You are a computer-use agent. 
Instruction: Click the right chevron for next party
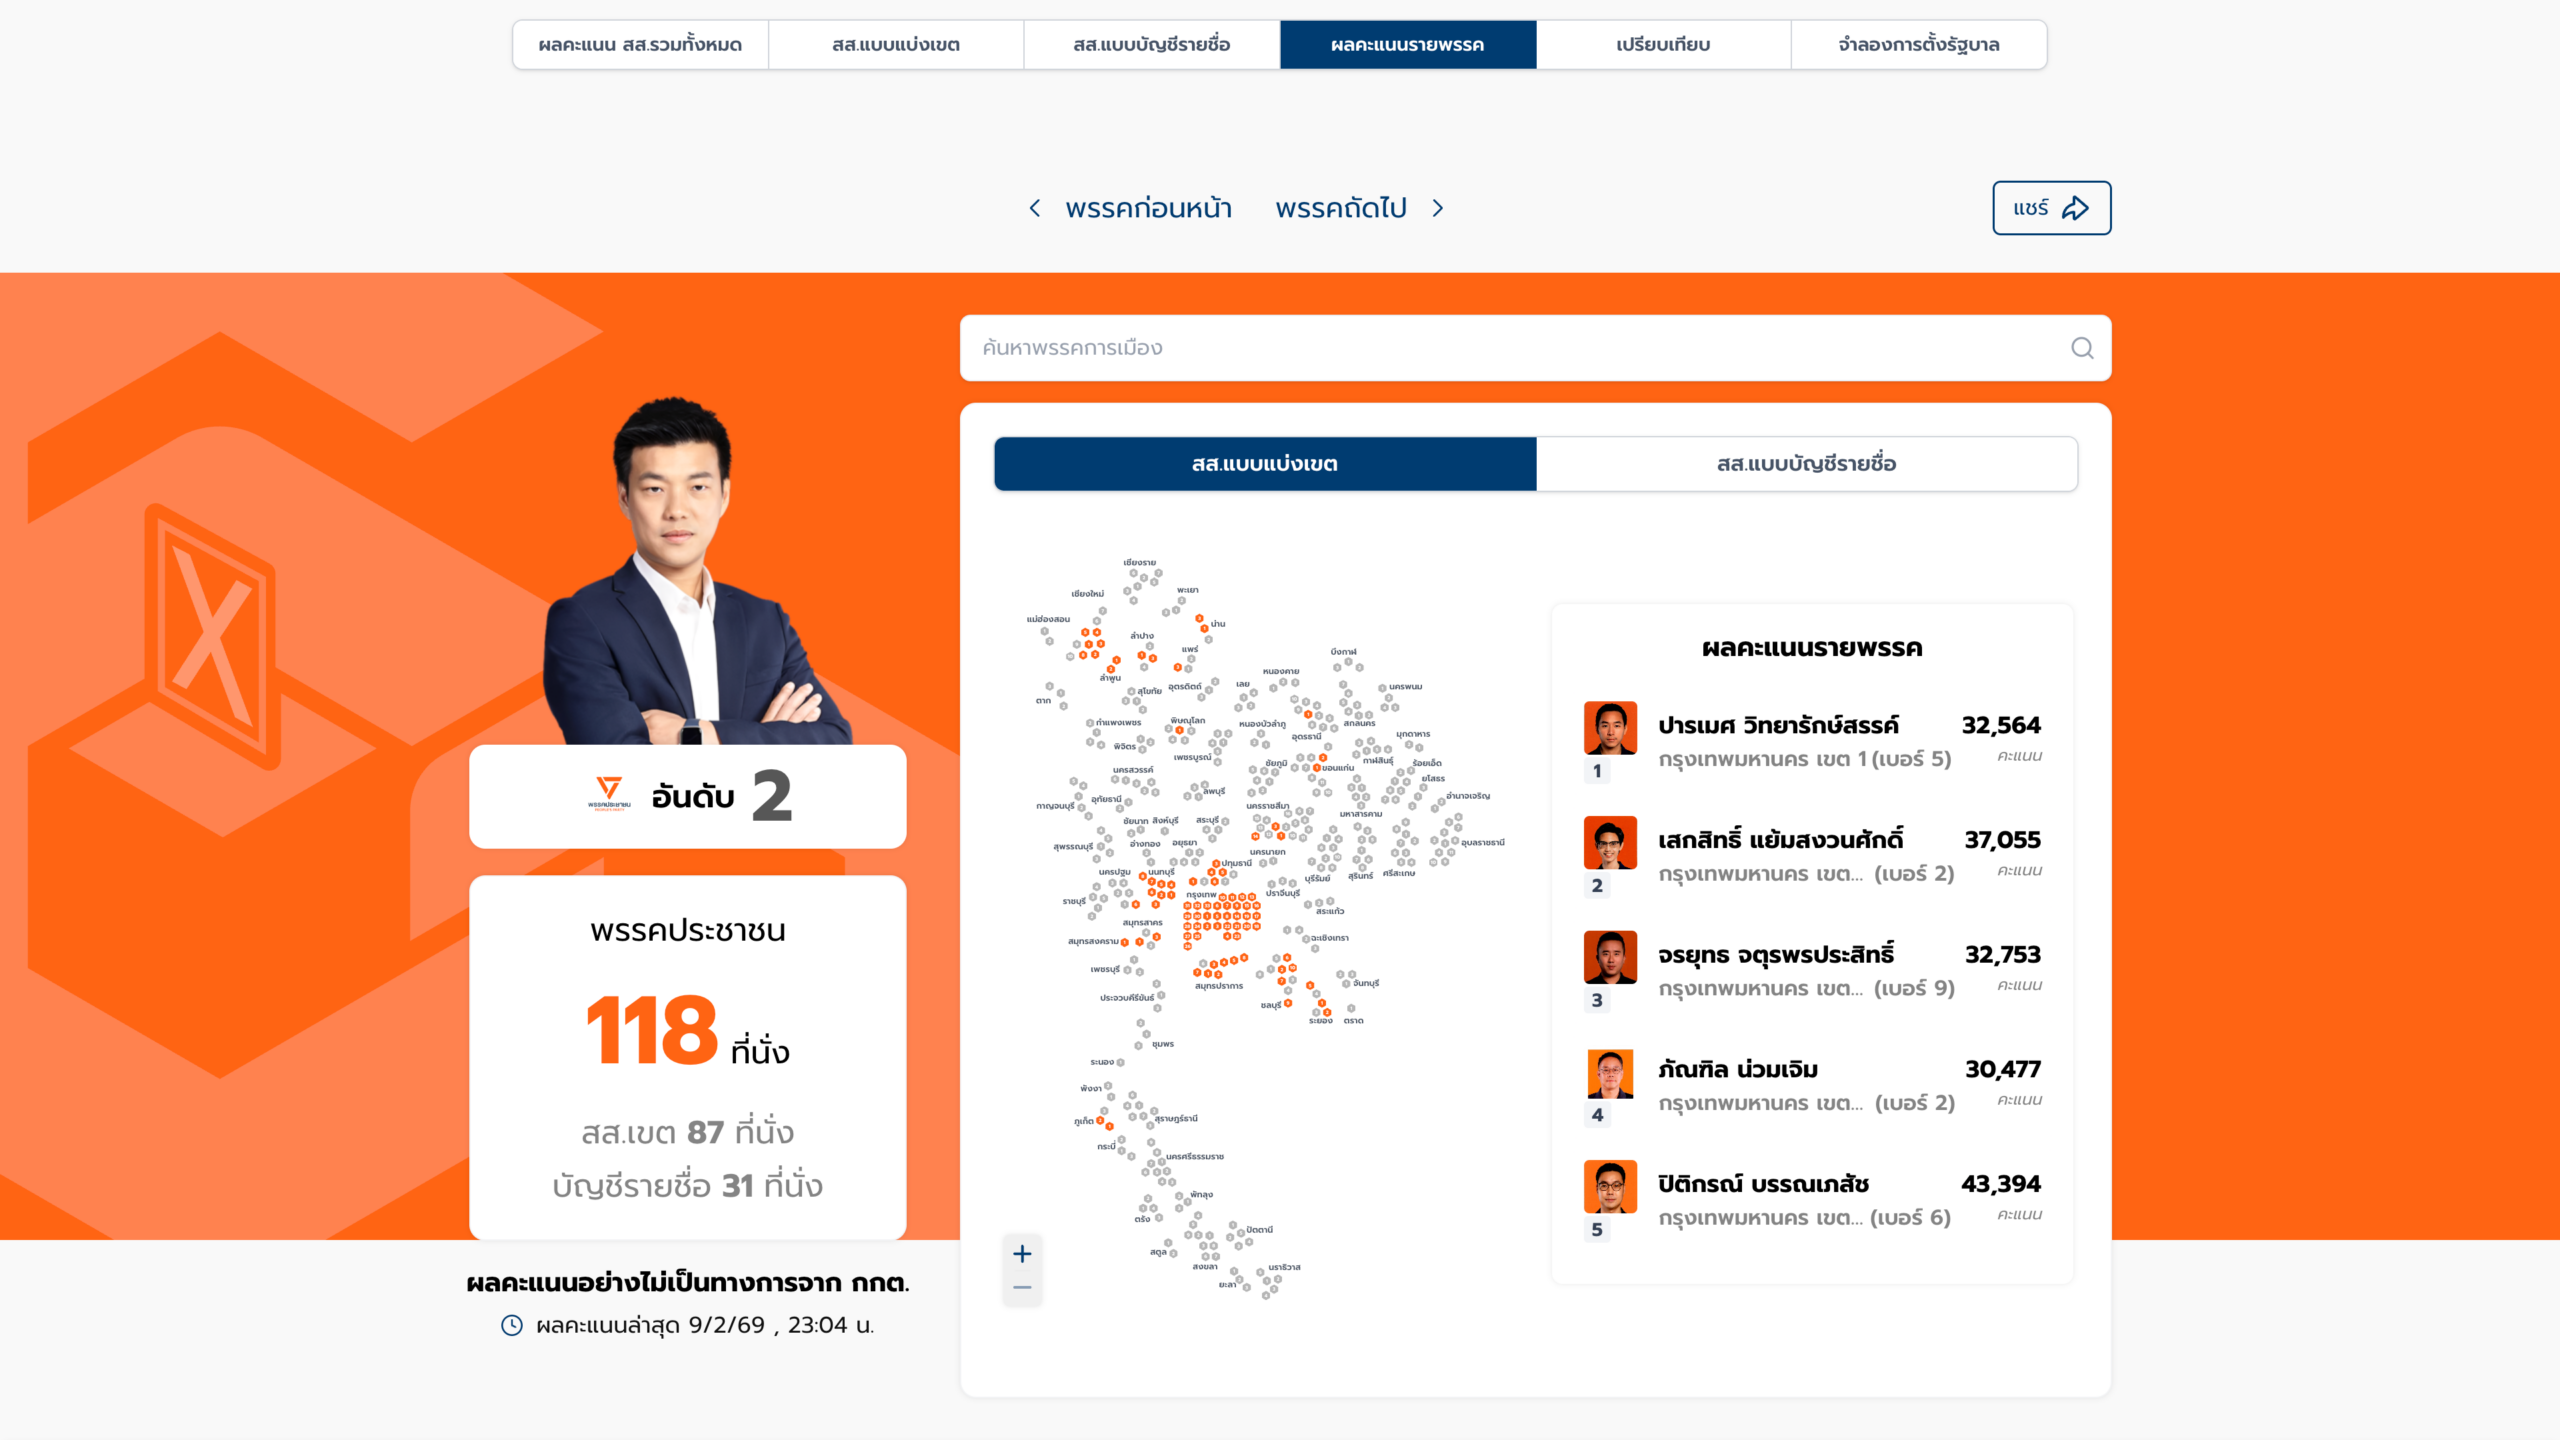point(1438,208)
